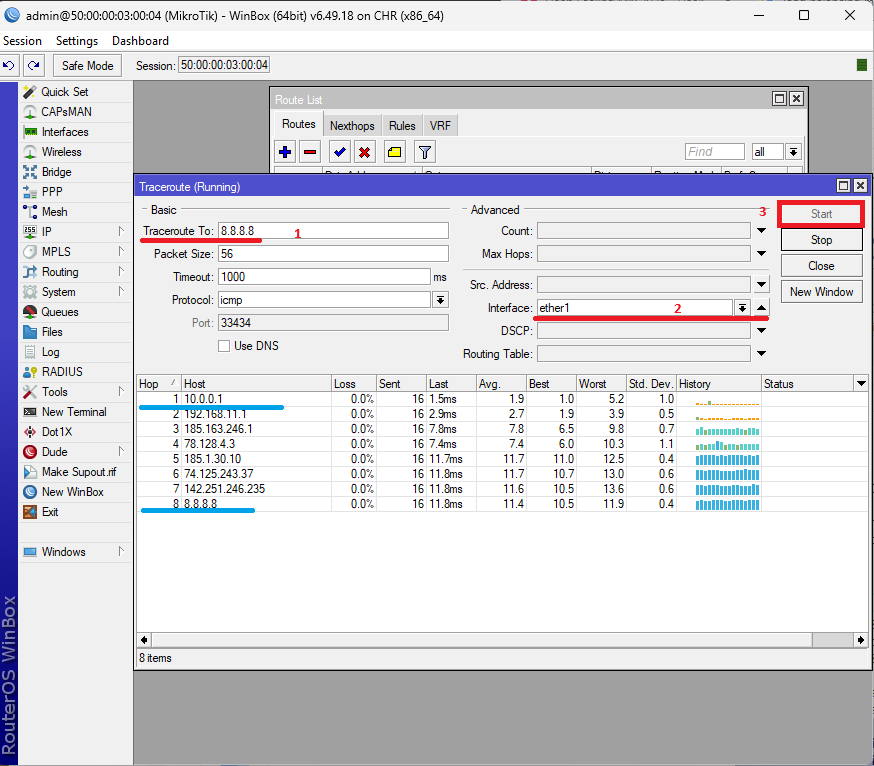Image resolution: width=874 pixels, height=766 pixels.
Task: Click the Traceroute To address field
Action: click(x=333, y=231)
